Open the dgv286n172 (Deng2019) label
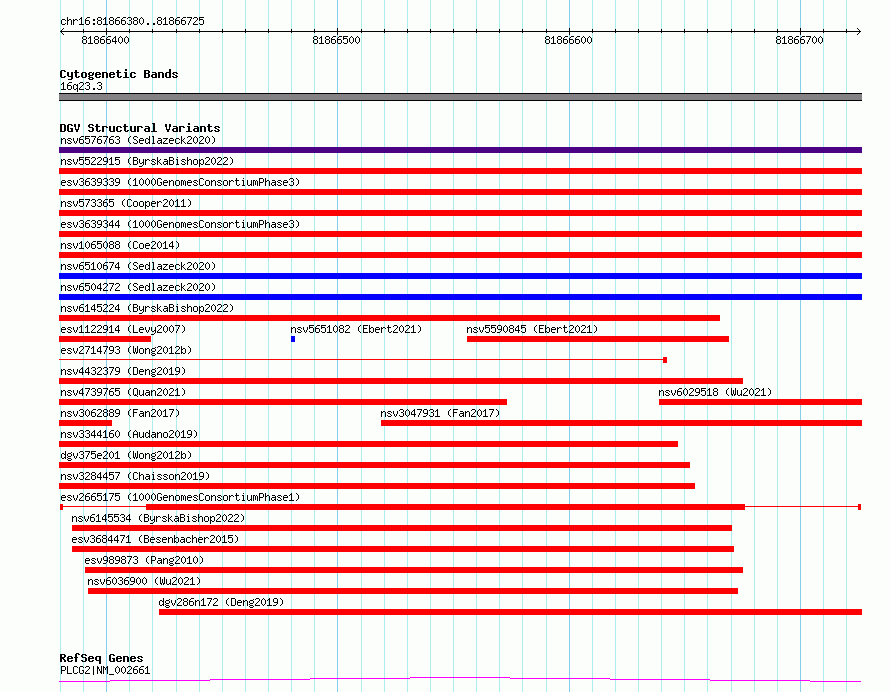The width and height of the screenshot is (890, 692). [x=221, y=602]
